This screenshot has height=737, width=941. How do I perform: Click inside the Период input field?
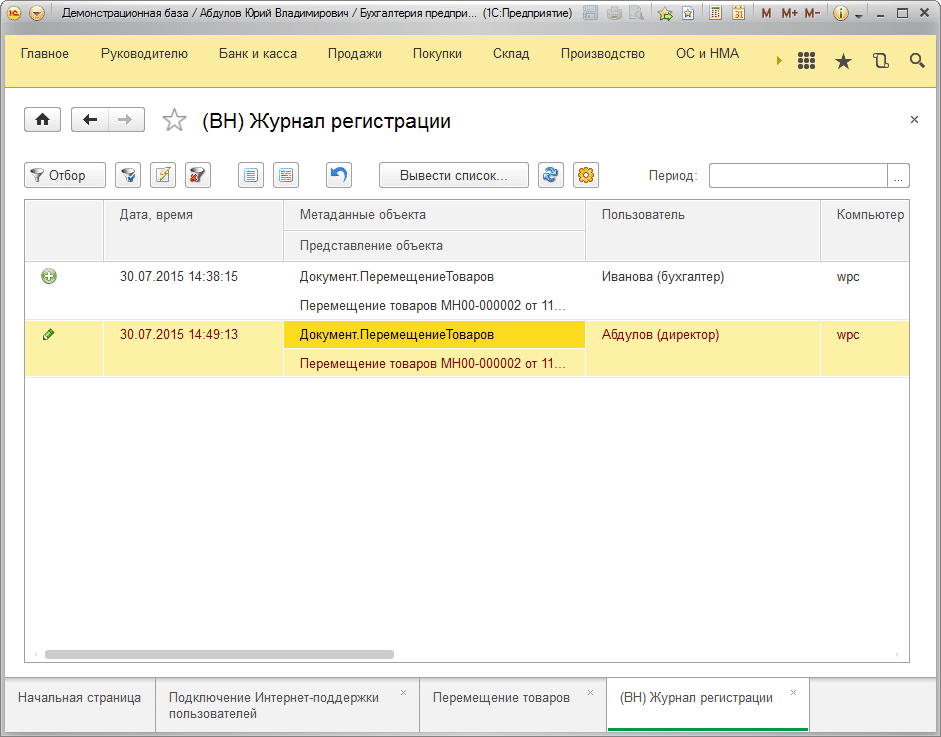point(797,176)
